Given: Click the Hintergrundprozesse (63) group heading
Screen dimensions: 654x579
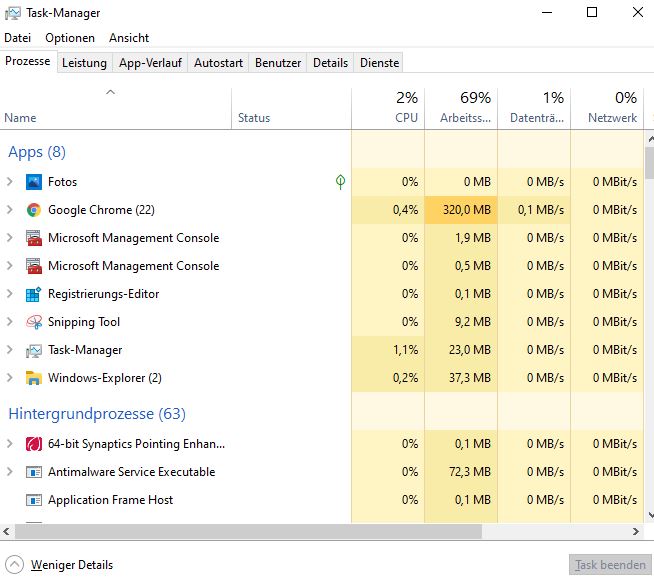Looking at the screenshot, I should coord(97,414).
